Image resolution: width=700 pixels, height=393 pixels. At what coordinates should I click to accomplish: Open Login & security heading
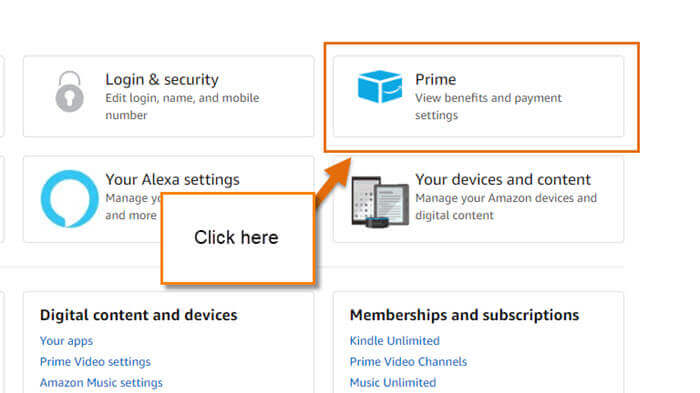coord(162,79)
